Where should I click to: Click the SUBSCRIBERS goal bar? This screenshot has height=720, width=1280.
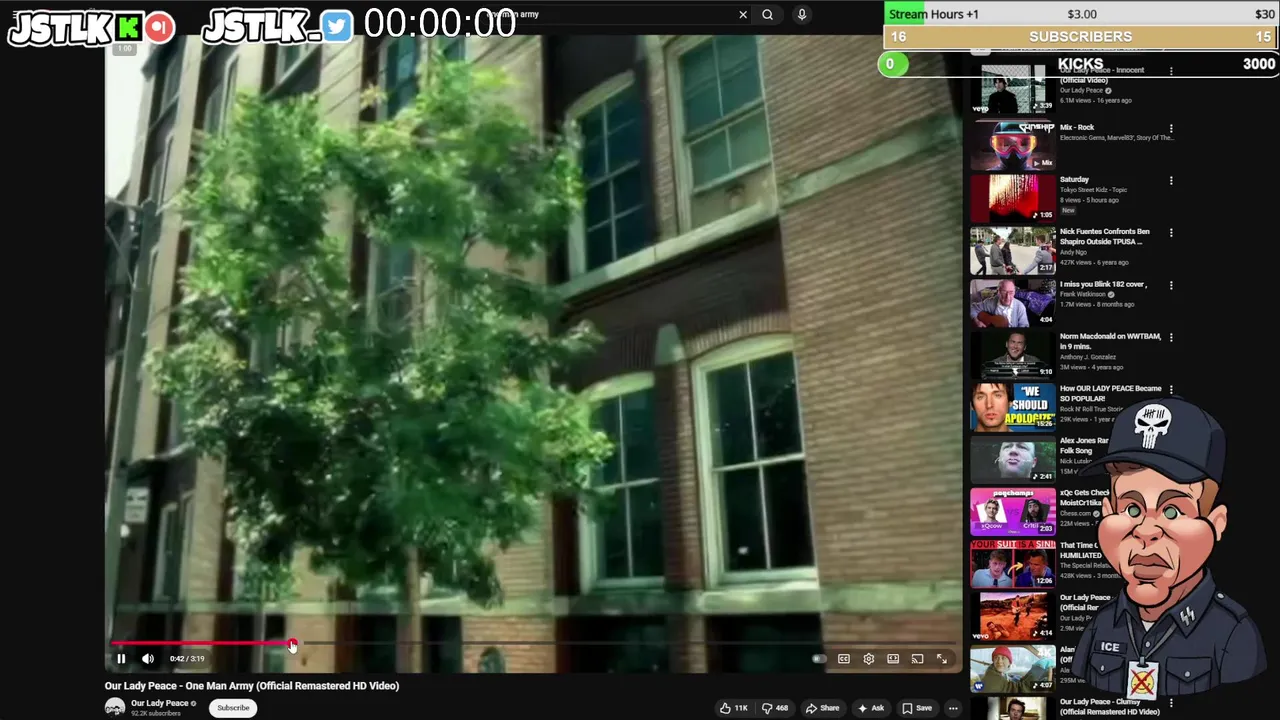point(1081,36)
